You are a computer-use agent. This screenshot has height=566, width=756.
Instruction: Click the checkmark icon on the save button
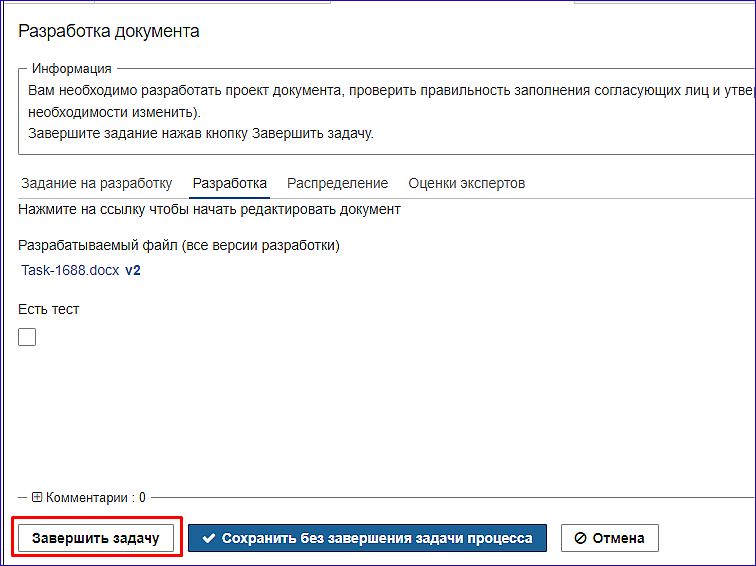(x=209, y=538)
